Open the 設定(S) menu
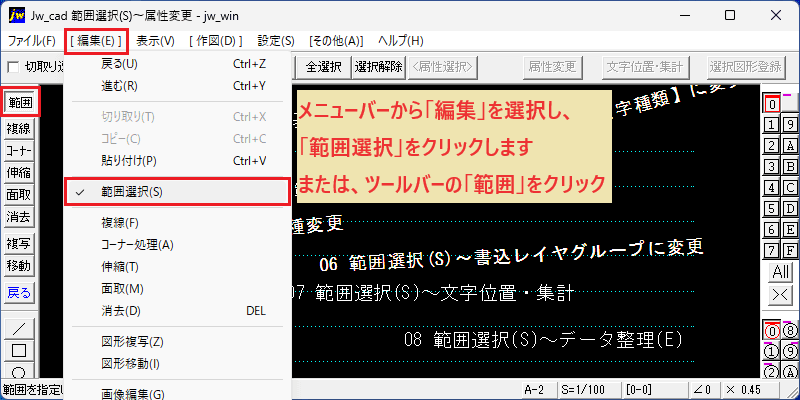 click(276, 41)
